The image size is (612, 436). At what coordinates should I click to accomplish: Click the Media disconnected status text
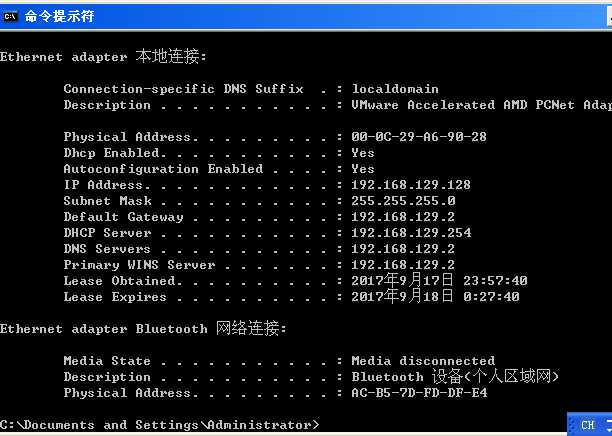[x=422, y=361]
